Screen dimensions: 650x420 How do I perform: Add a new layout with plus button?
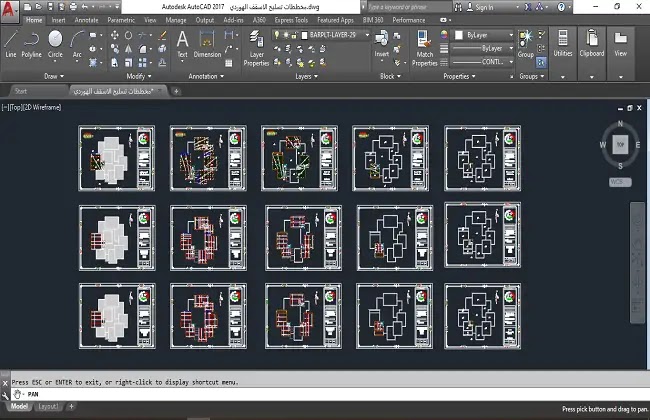pos(71,406)
